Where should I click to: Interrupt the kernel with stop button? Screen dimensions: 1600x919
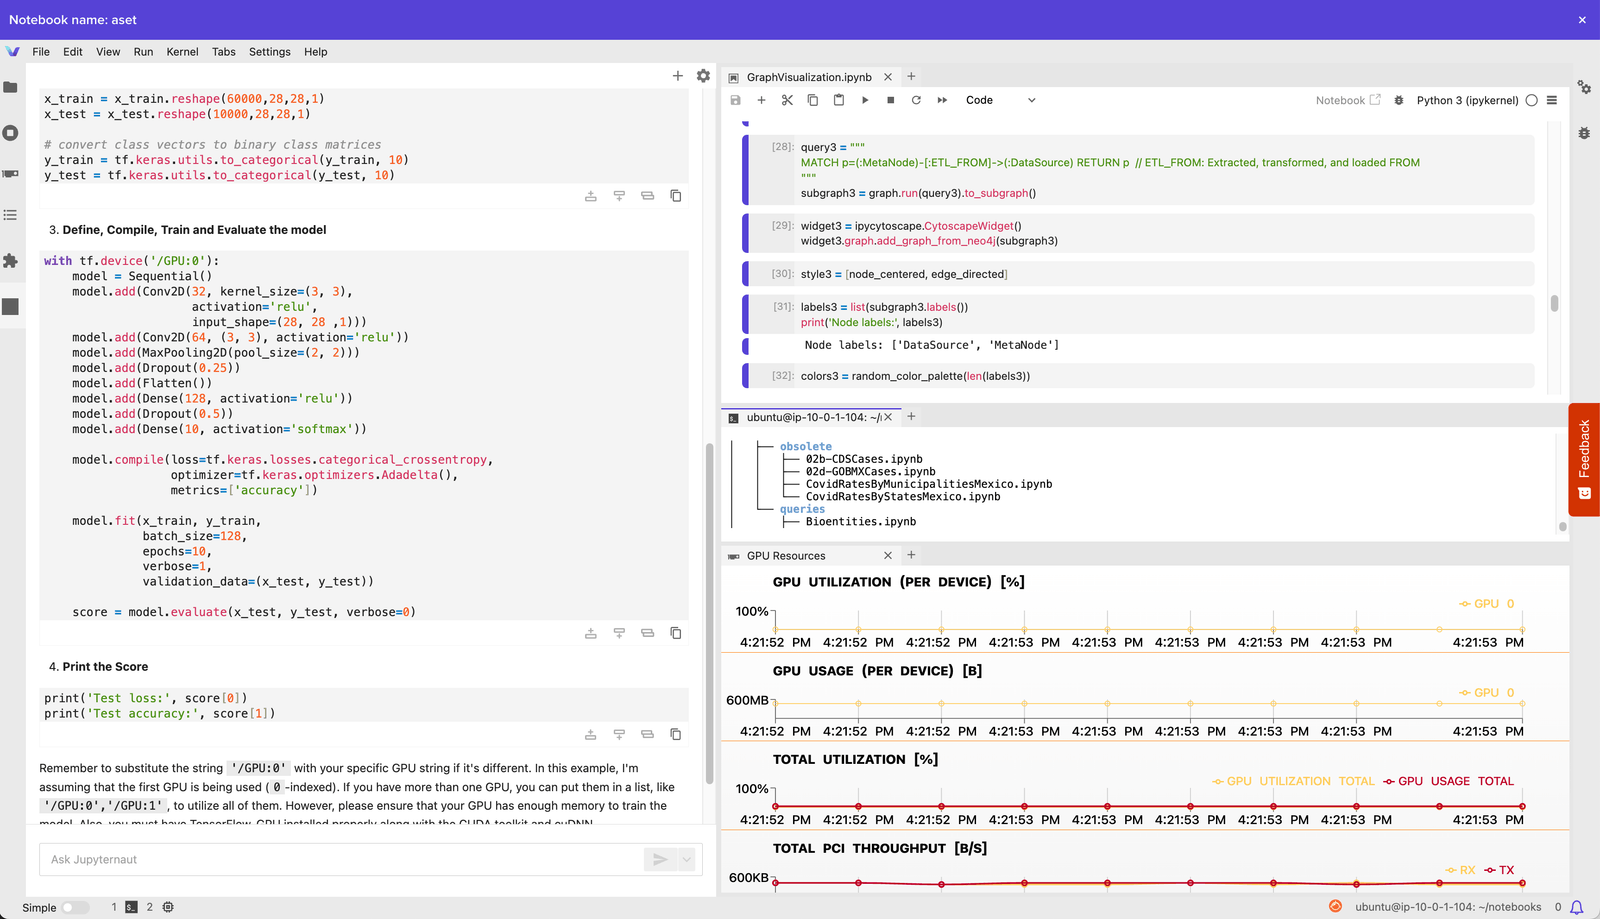click(891, 100)
